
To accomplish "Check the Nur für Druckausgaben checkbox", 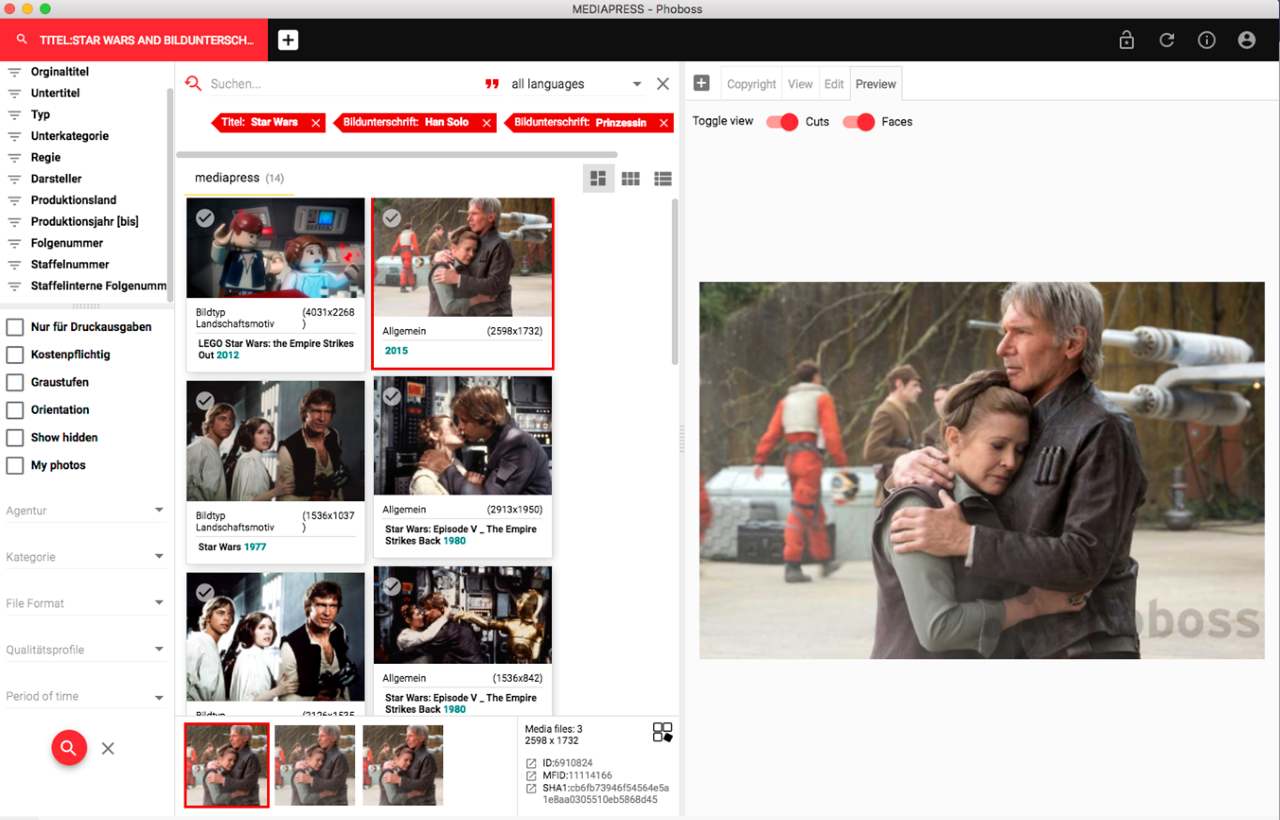I will click(x=15, y=327).
